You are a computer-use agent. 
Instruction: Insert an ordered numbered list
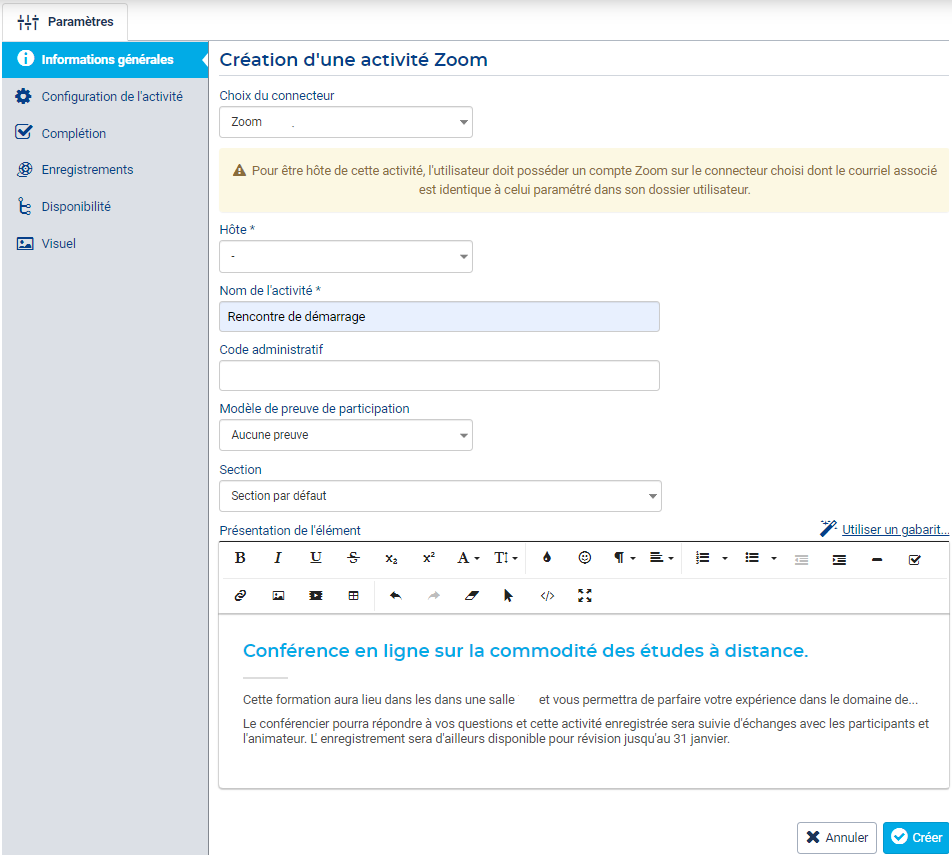coord(702,558)
